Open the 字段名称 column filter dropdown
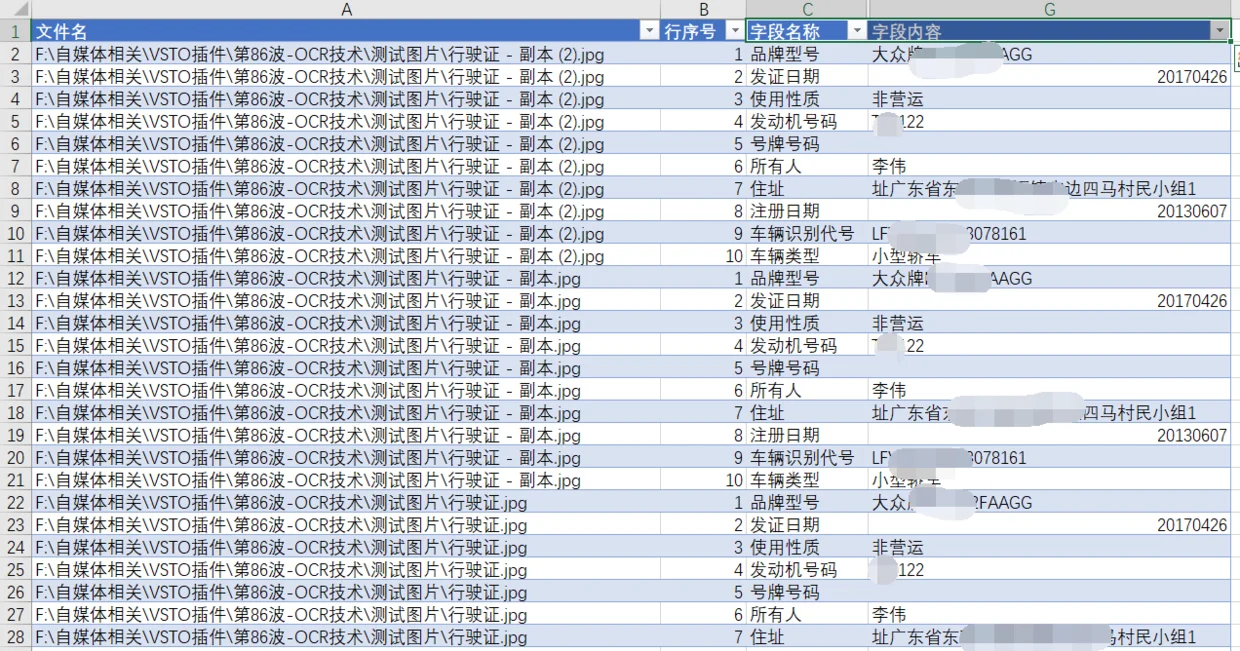1240x651 pixels. pyautogui.click(x=857, y=31)
